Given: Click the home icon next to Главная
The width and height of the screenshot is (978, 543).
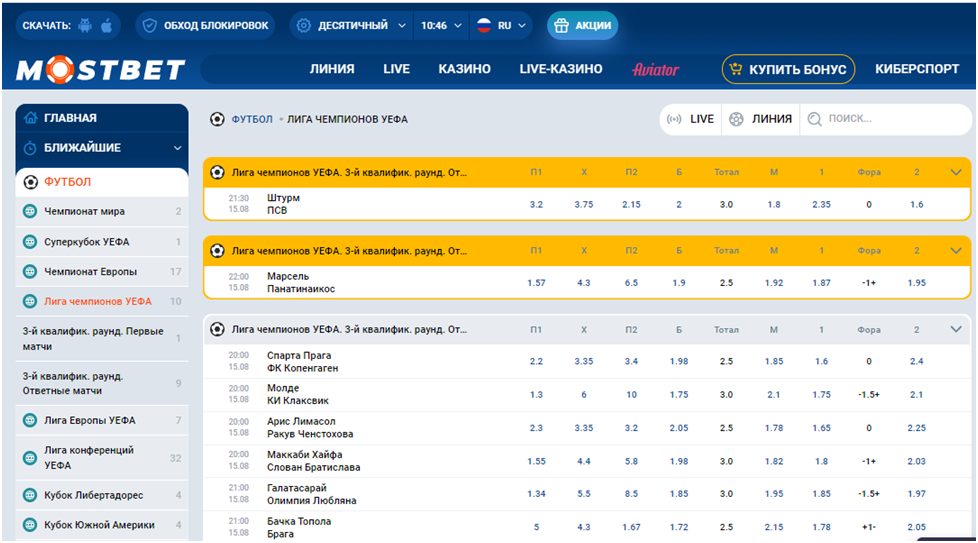Looking at the screenshot, I should pyautogui.click(x=30, y=118).
